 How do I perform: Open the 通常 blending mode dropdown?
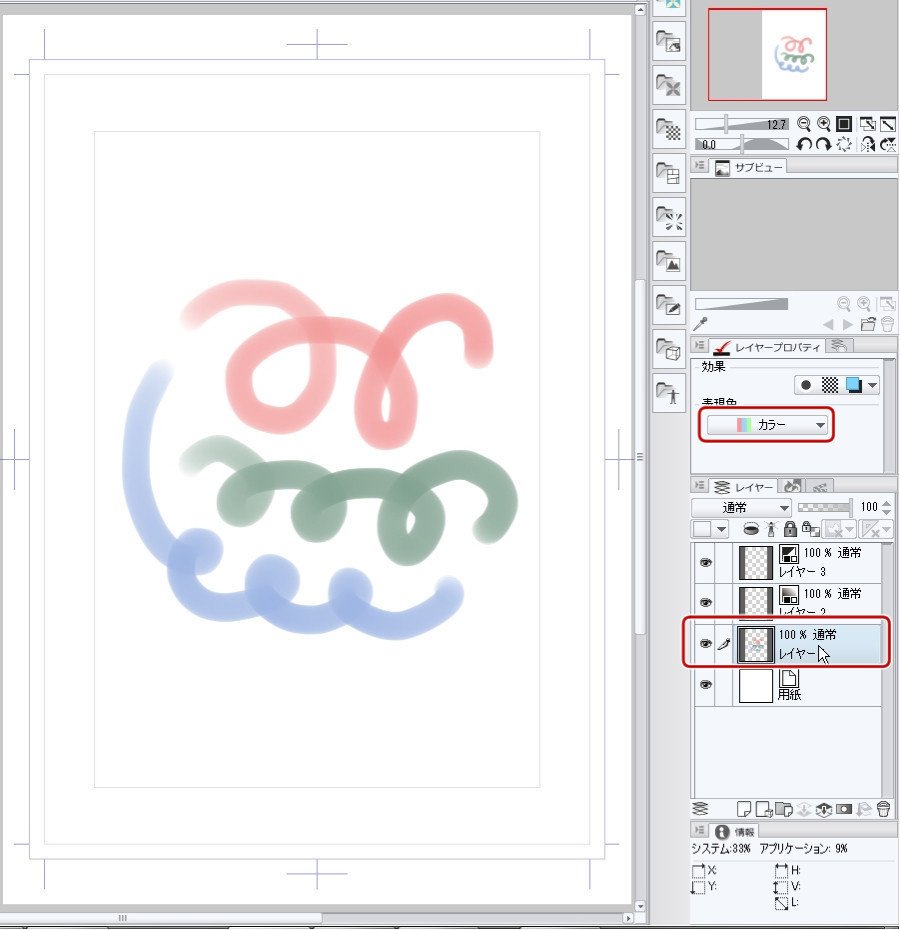(742, 508)
